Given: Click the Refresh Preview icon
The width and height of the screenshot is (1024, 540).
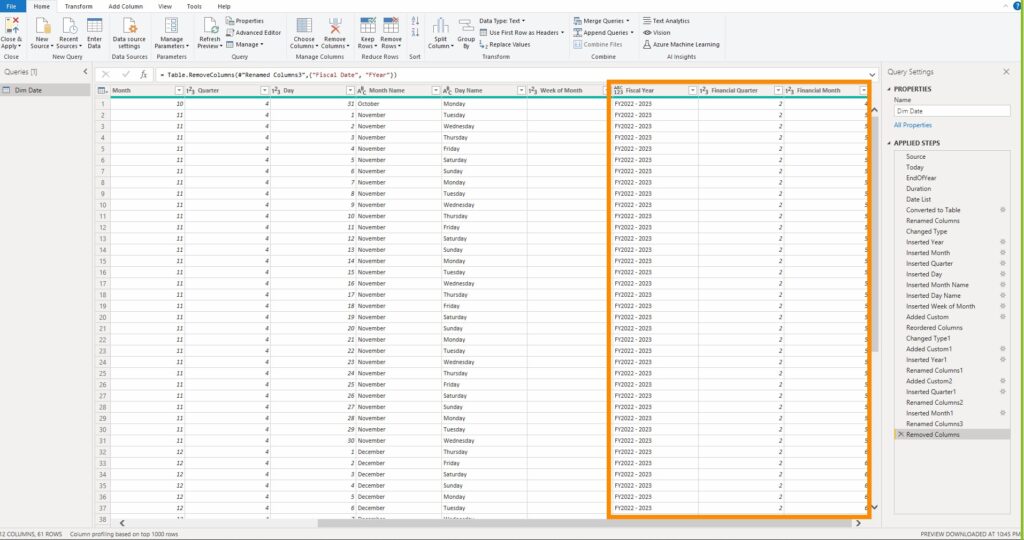Looking at the screenshot, I should pyautogui.click(x=210, y=26).
